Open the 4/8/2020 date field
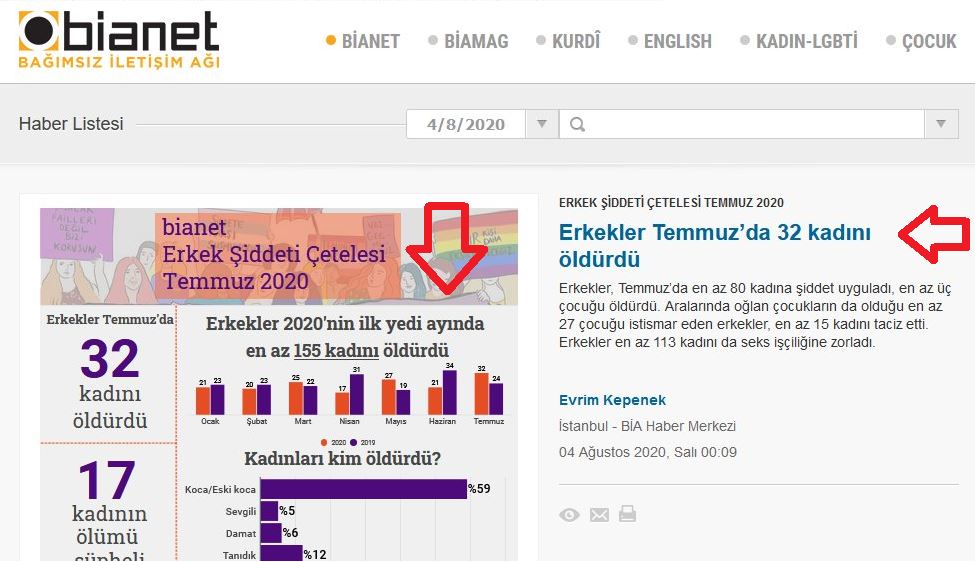 pos(466,124)
